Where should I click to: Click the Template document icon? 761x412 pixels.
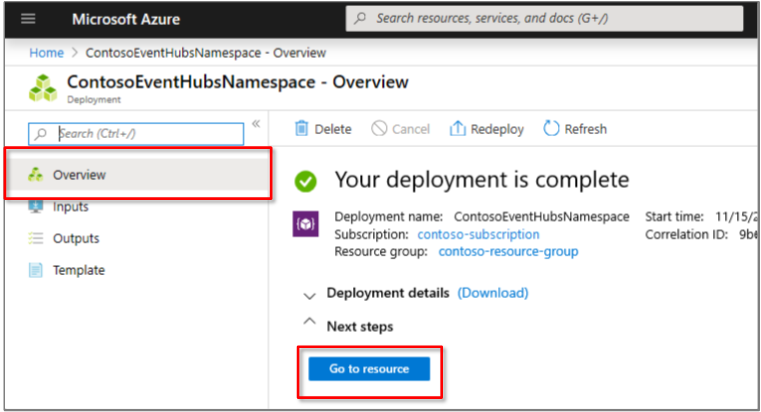pos(35,270)
